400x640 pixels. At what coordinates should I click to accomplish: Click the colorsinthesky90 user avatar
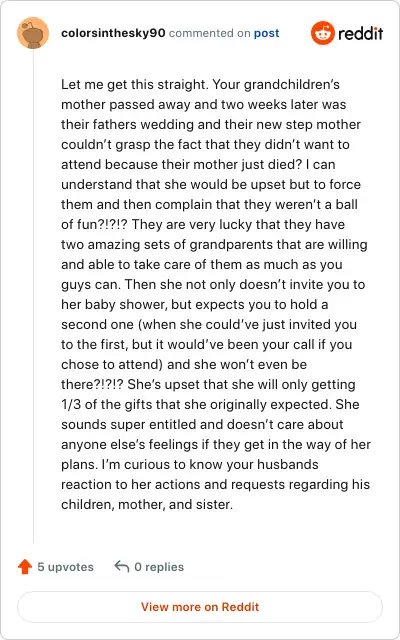33,33
